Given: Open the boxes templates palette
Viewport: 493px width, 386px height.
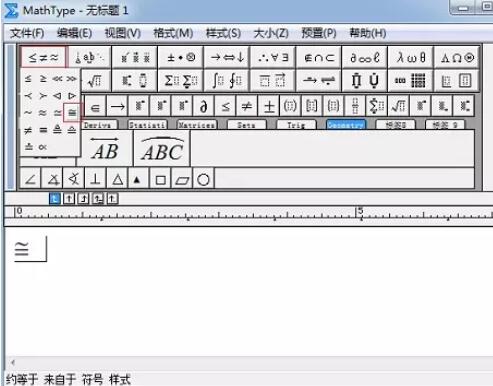Looking at the screenshot, I should tap(457, 80).
